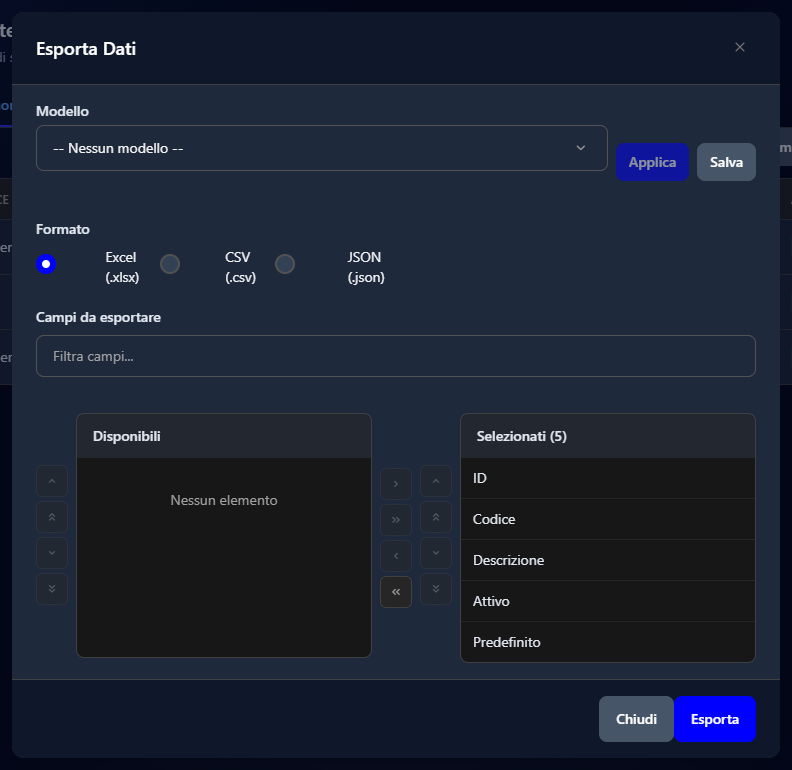This screenshot has width=792, height=770.
Task: Select Descrizione field in Selezionati list
Action: [x=608, y=560]
